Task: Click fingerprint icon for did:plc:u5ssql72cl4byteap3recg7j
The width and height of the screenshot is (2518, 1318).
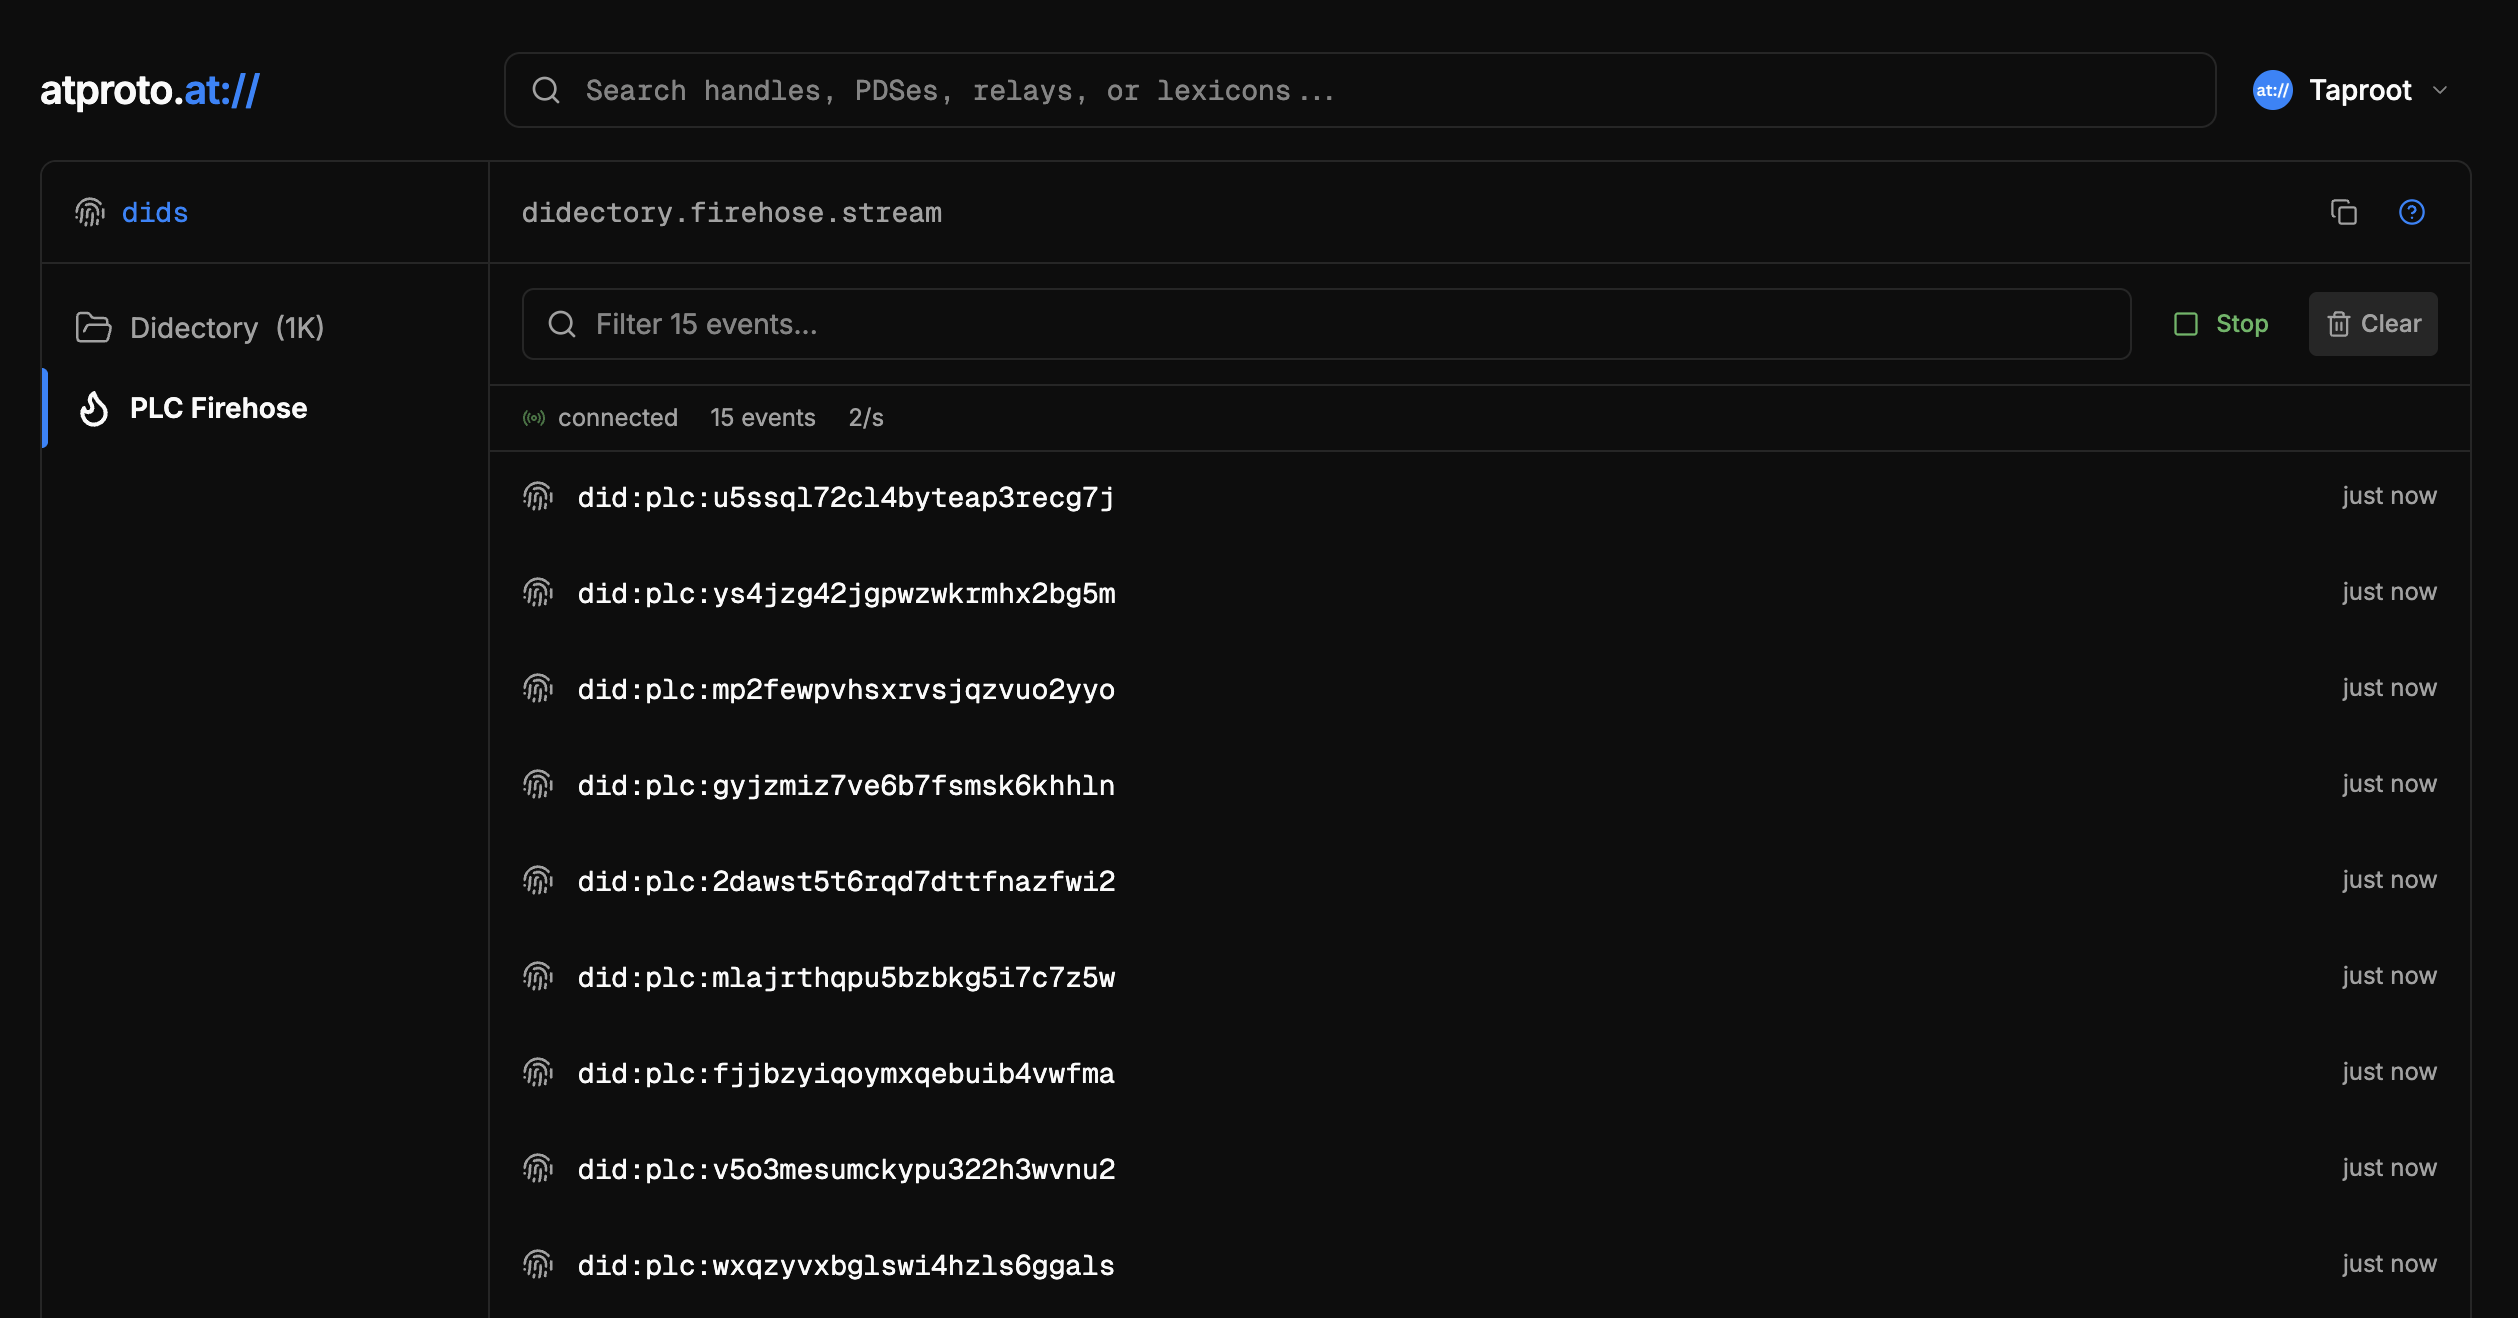Action: 538,496
